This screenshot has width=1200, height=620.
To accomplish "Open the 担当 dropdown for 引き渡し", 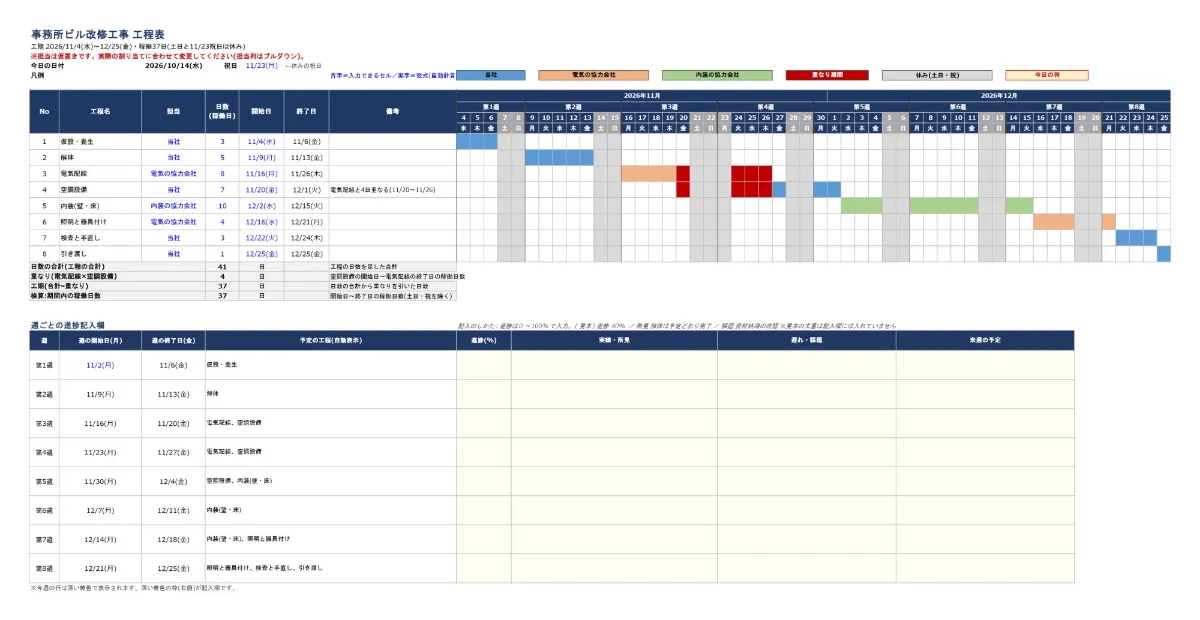I will pos(174,253).
